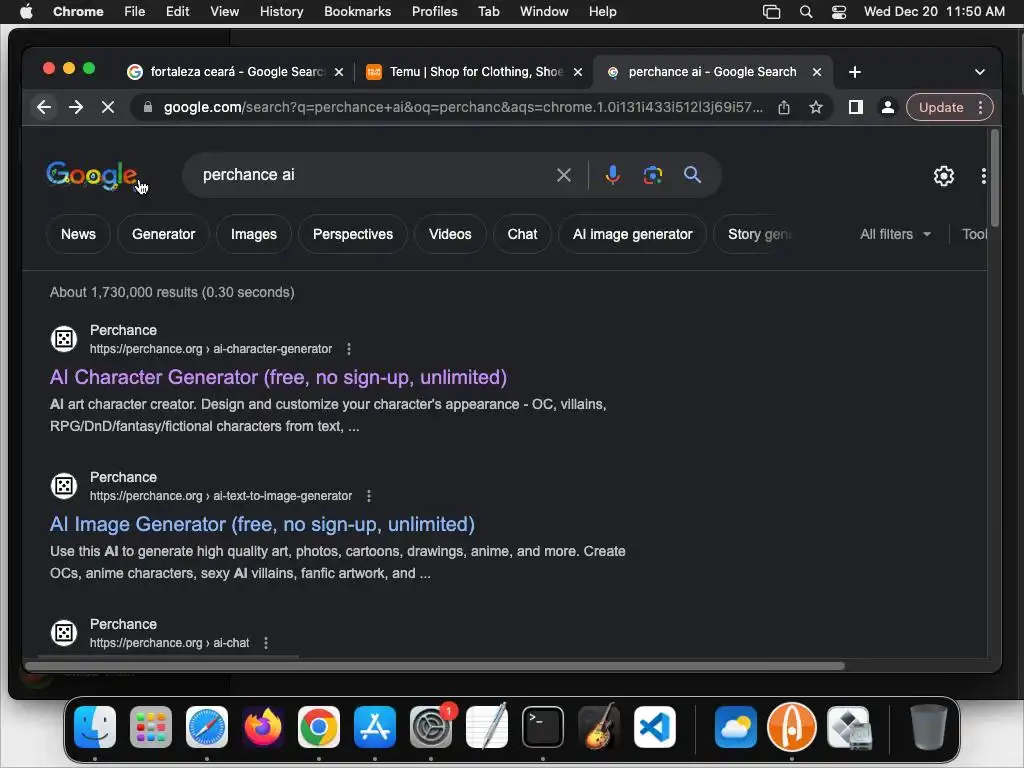
Task: Go back with the browser back arrow
Action: [44, 107]
